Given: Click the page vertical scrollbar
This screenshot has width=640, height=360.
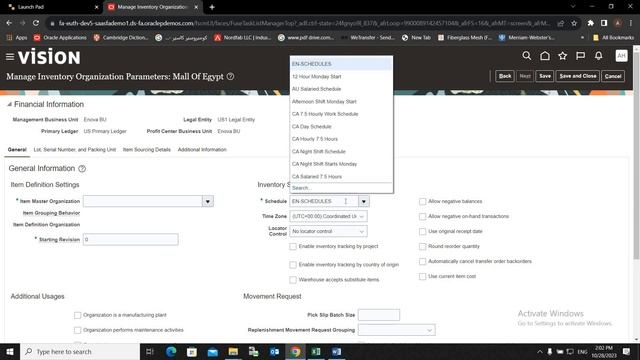Looking at the screenshot, I should click(636, 155).
